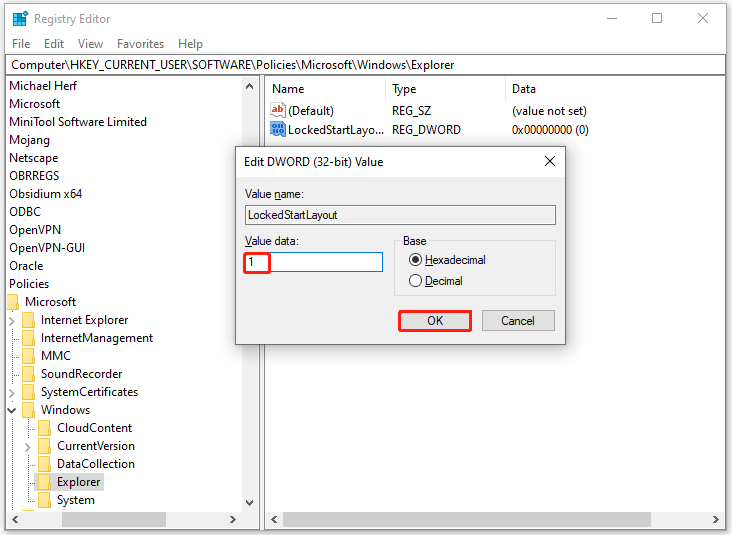Select the Decimal base option
The image size is (732, 535).
436,281
